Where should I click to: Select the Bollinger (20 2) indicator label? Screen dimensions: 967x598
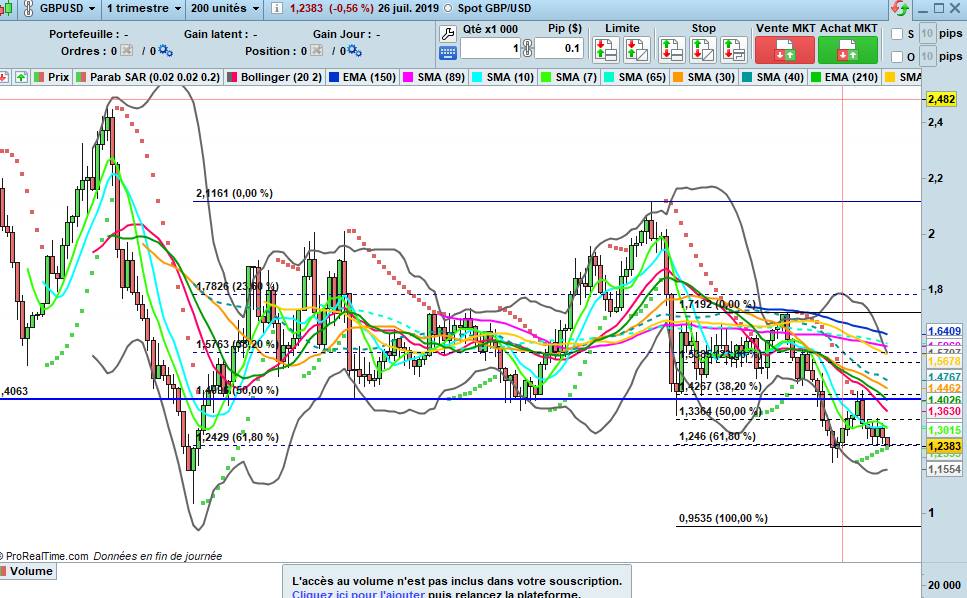[x=281, y=77]
